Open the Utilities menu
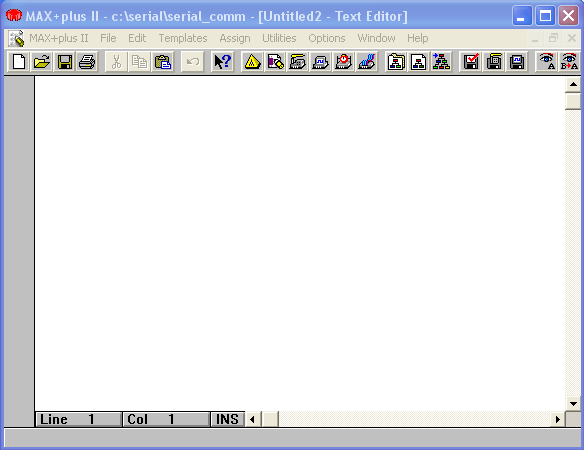 [279, 38]
